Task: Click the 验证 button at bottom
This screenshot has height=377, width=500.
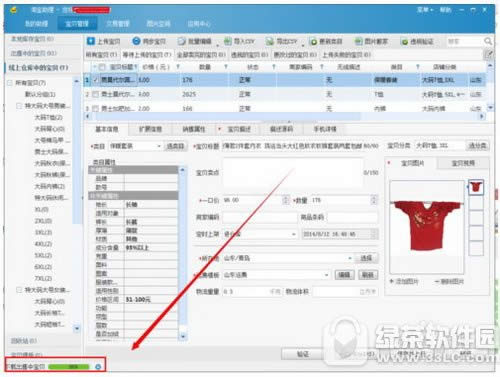Action: (x=302, y=354)
